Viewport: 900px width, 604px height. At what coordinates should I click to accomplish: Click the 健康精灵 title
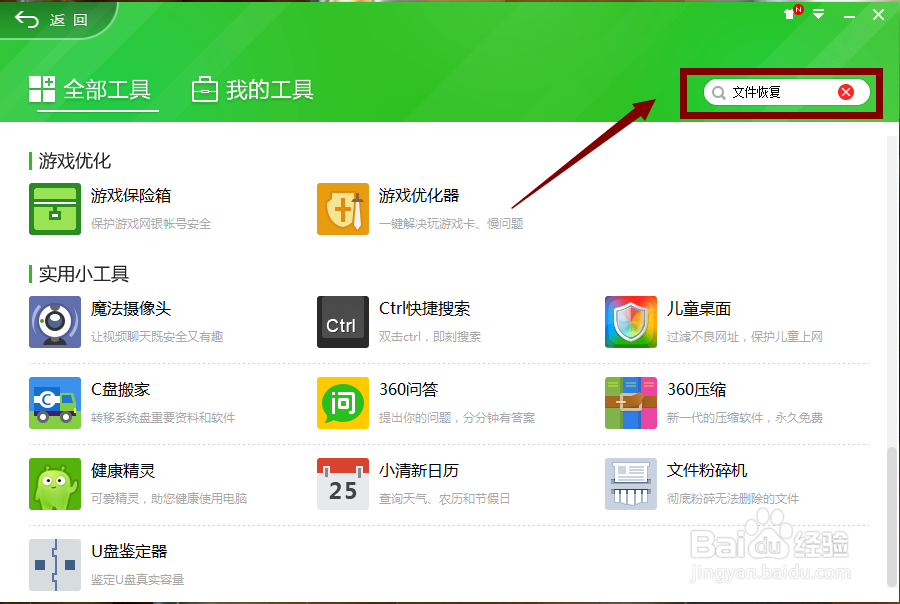[x=123, y=471]
